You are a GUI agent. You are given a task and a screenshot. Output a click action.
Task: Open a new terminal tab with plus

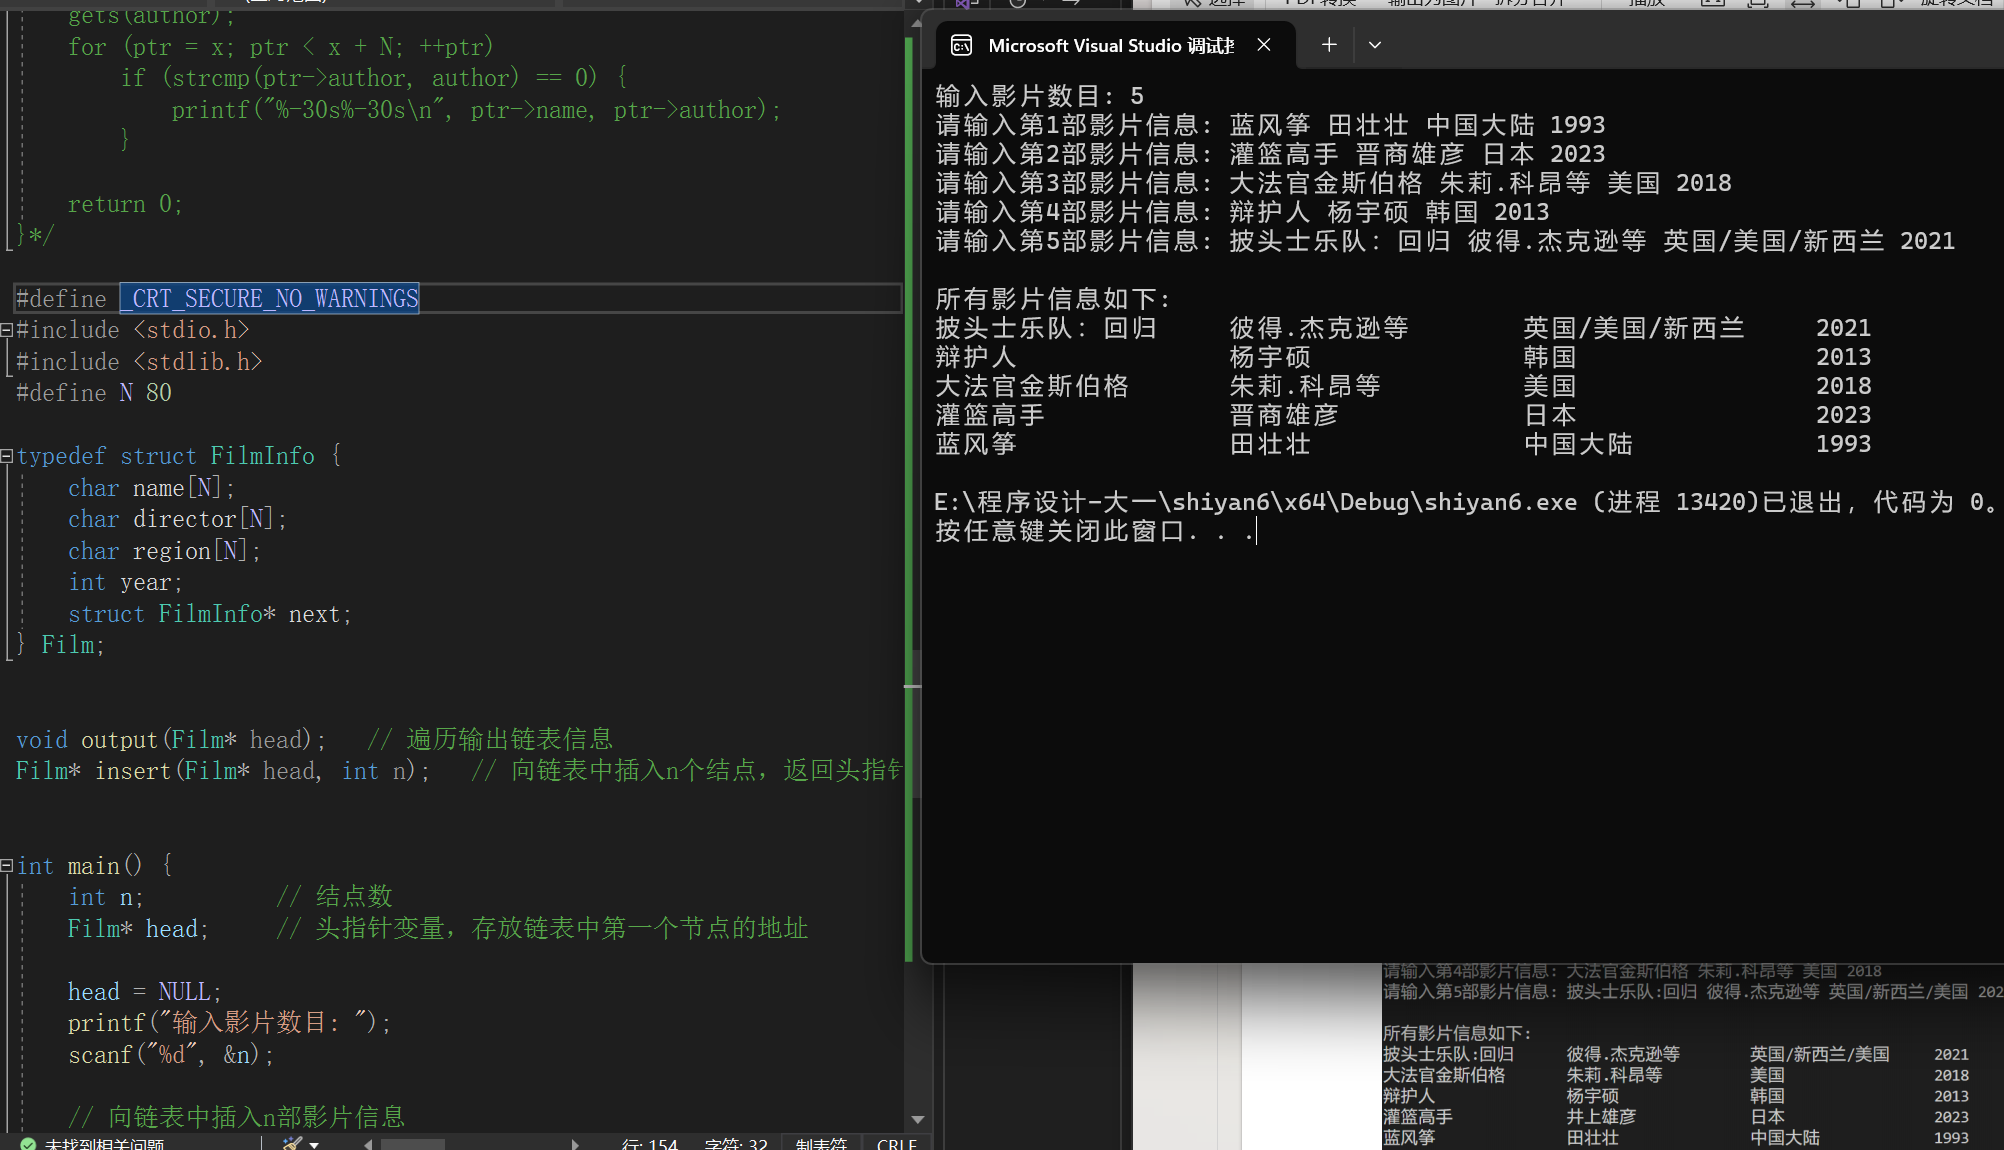[x=1329, y=45]
